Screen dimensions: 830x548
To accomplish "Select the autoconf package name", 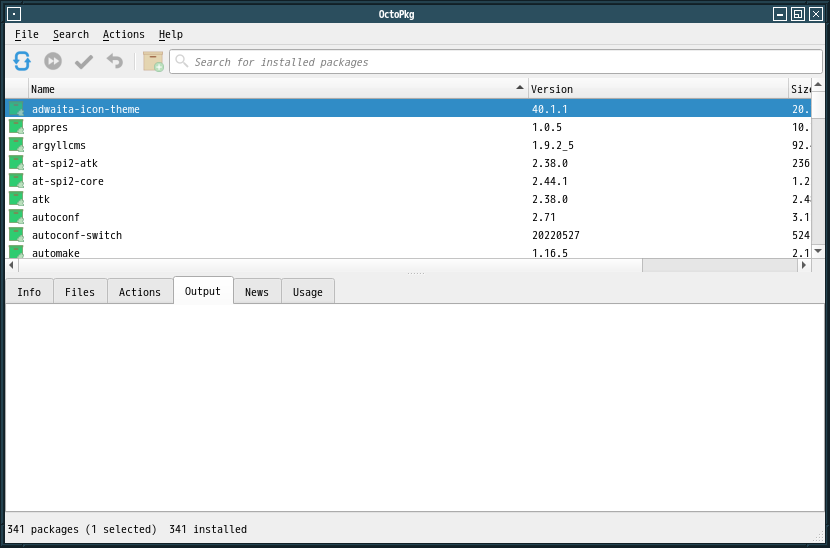I will pyautogui.click(x=56, y=217).
